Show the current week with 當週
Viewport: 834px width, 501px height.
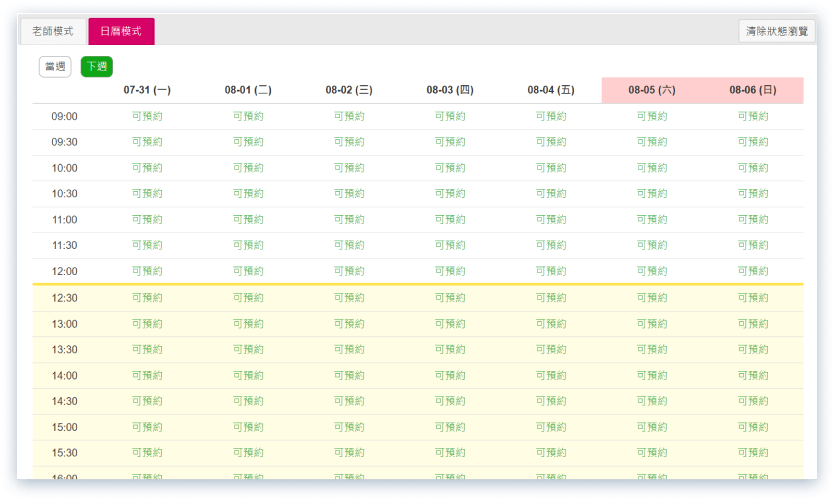[55, 67]
